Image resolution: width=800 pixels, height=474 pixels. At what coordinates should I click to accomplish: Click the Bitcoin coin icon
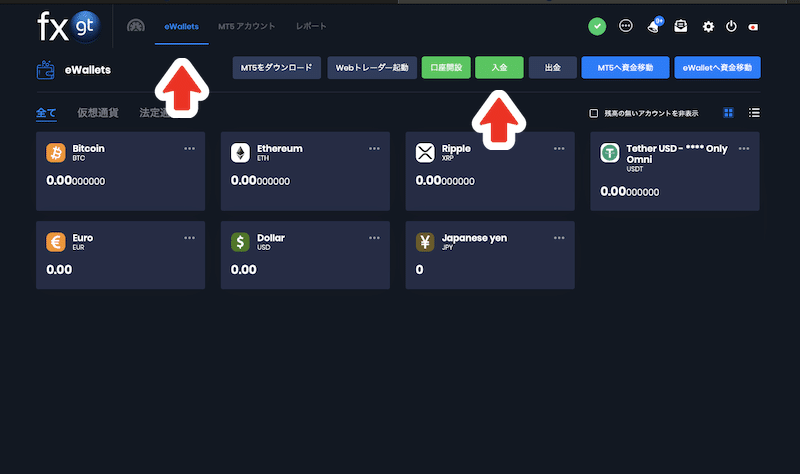coord(56,153)
